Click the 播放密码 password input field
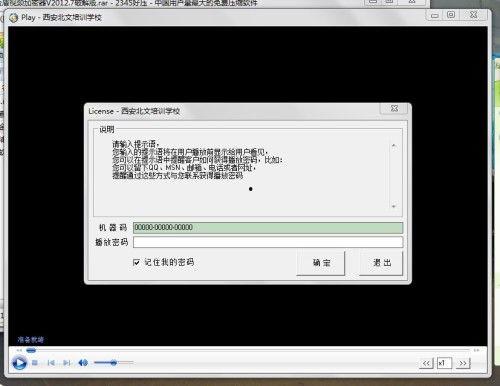500x386 pixels. tap(268, 242)
